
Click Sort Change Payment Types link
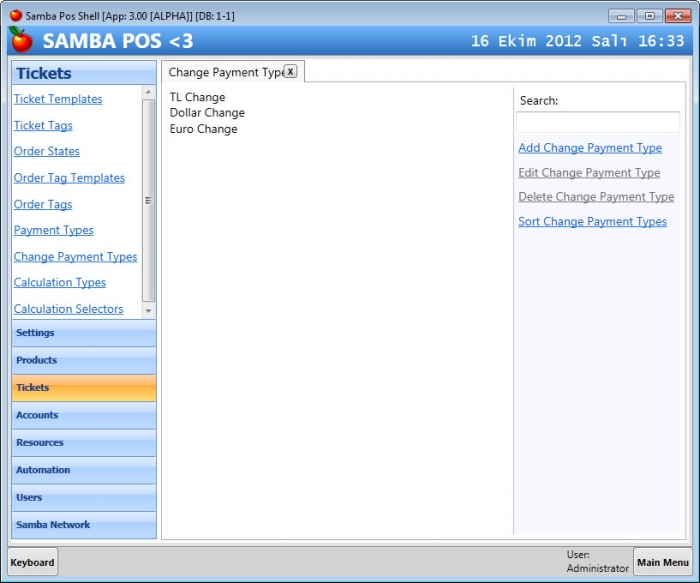(592, 221)
